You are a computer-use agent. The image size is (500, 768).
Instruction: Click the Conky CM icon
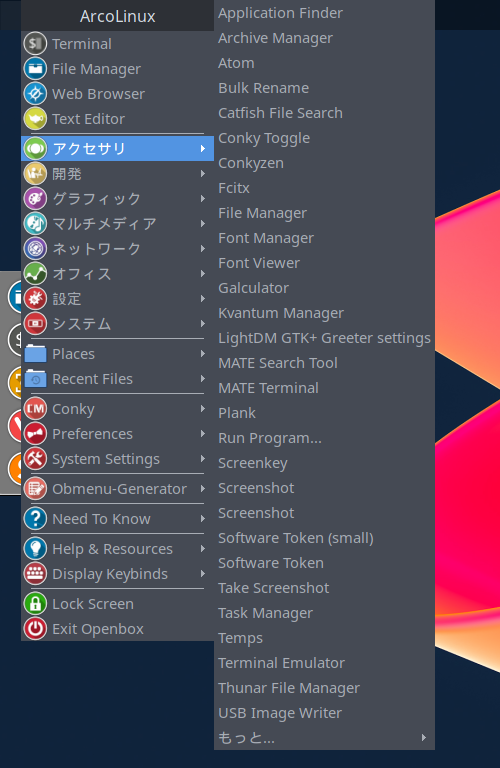click(35, 408)
